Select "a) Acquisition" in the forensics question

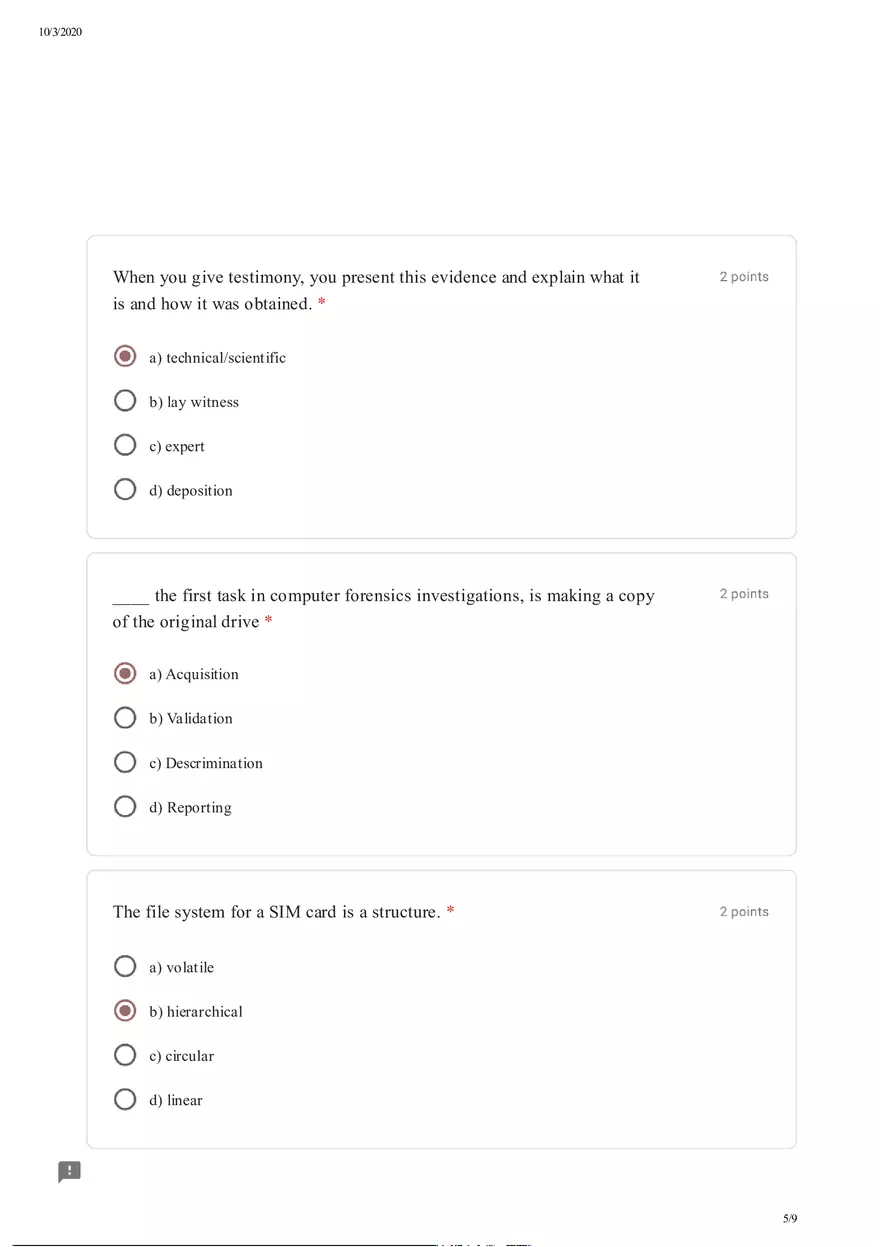click(125, 673)
